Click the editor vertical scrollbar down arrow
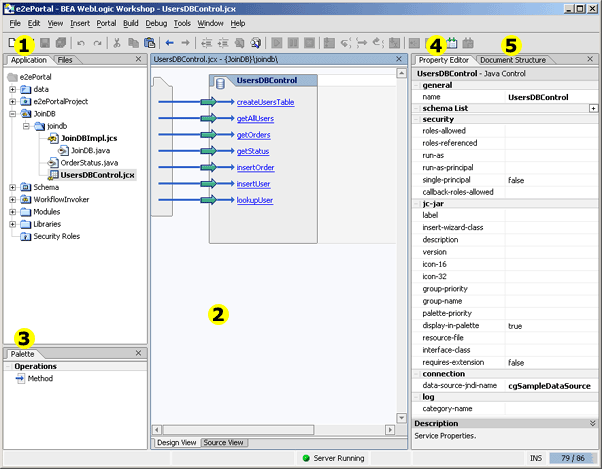602x470 pixels. click(401, 418)
